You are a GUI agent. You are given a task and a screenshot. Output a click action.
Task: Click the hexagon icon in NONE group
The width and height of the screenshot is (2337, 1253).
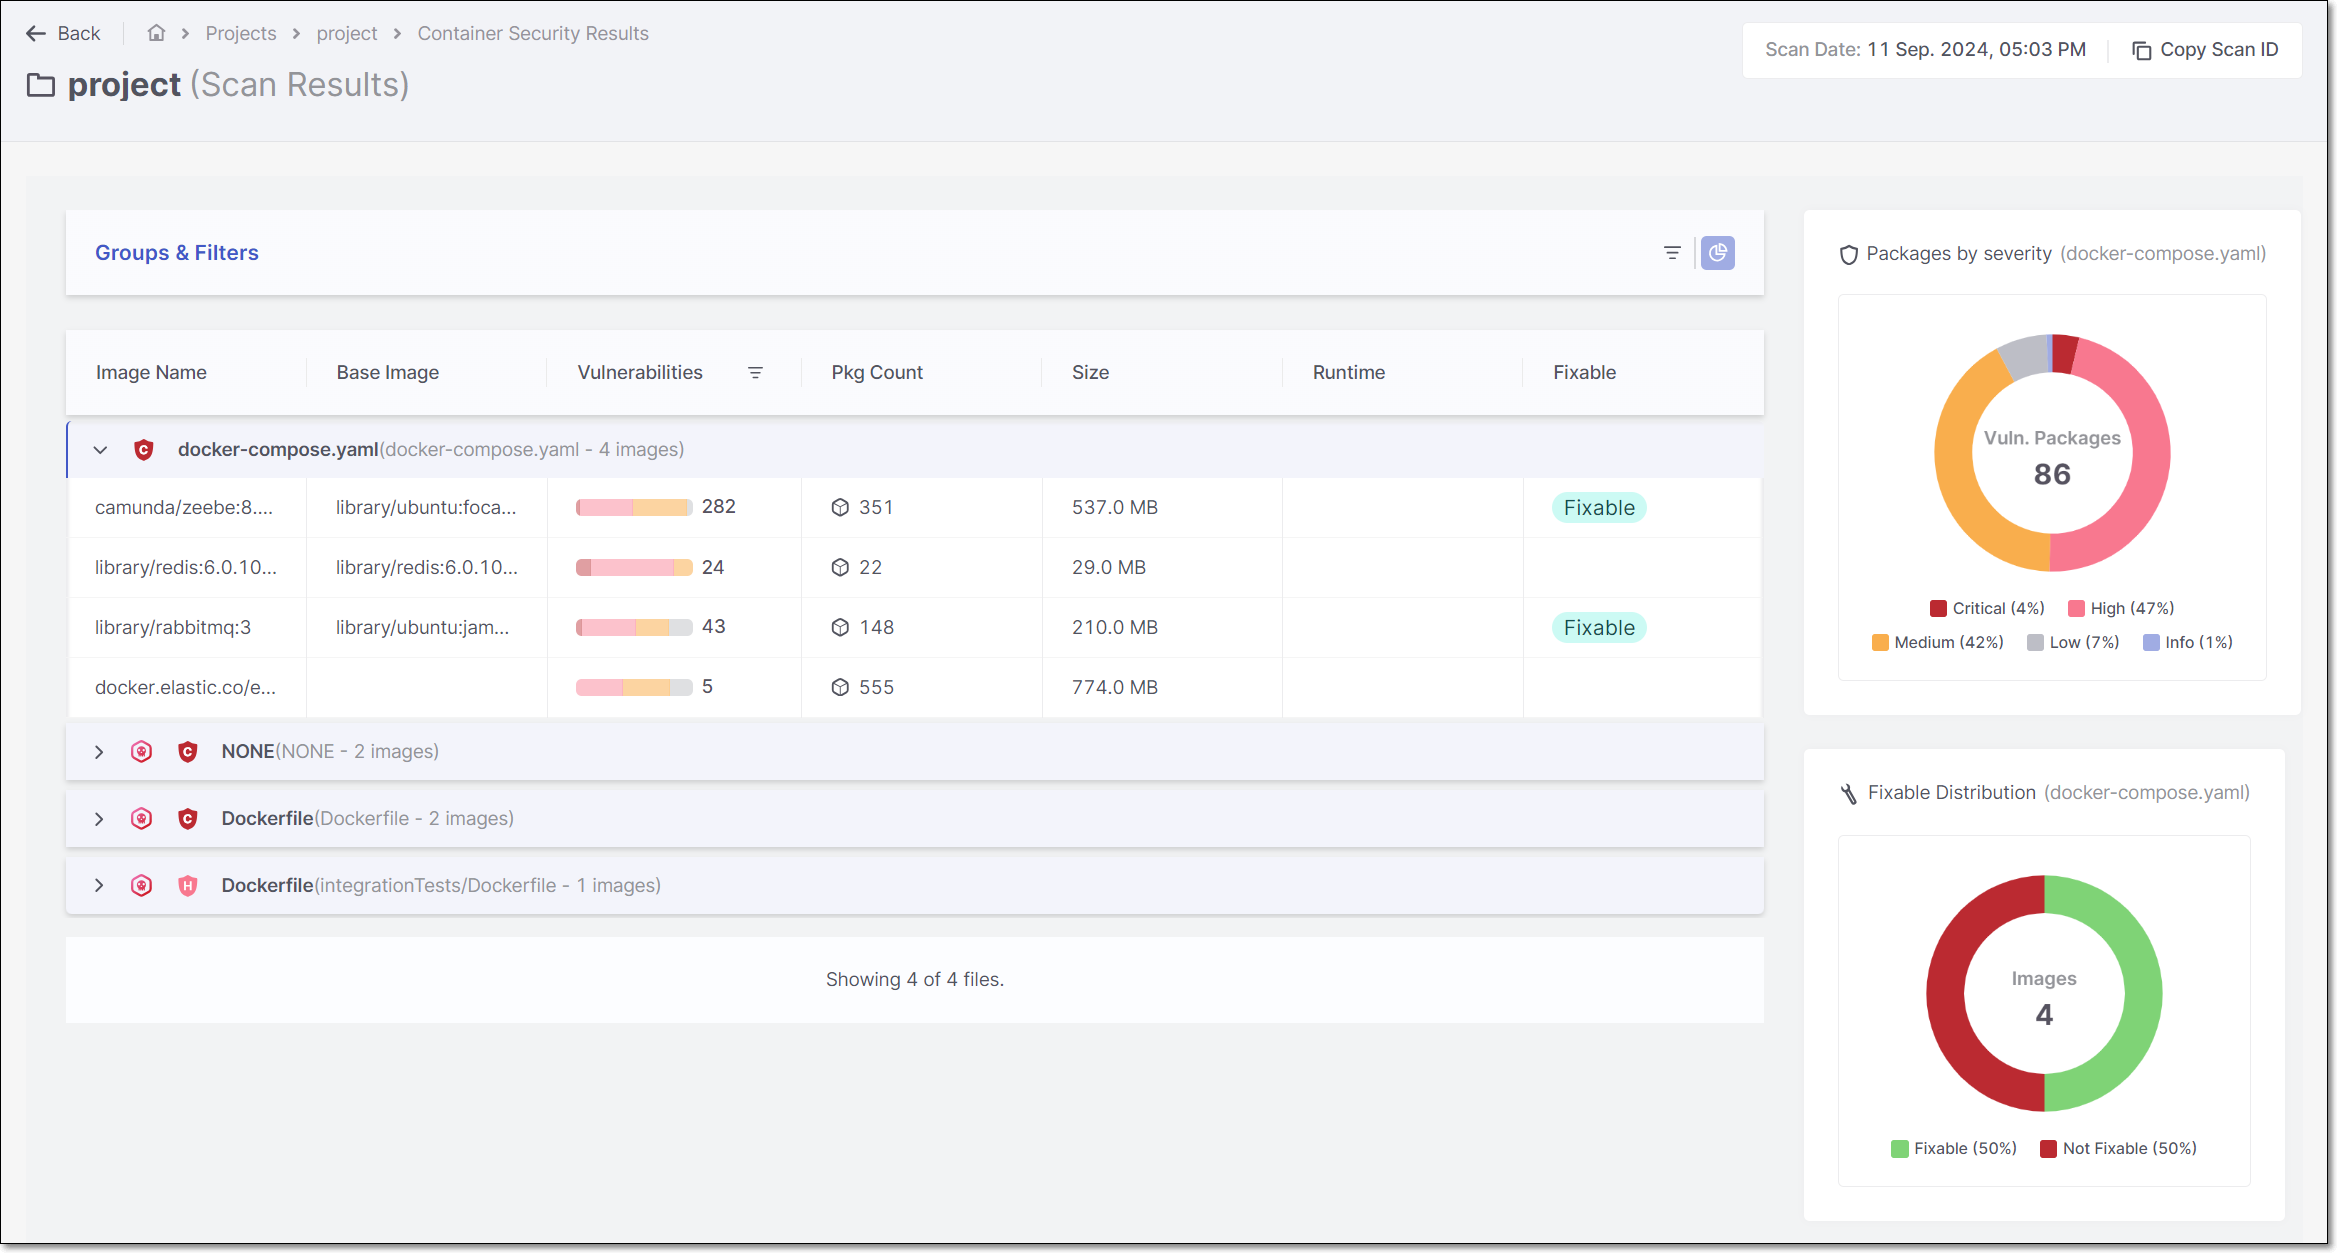pyautogui.click(x=142, y=752)
